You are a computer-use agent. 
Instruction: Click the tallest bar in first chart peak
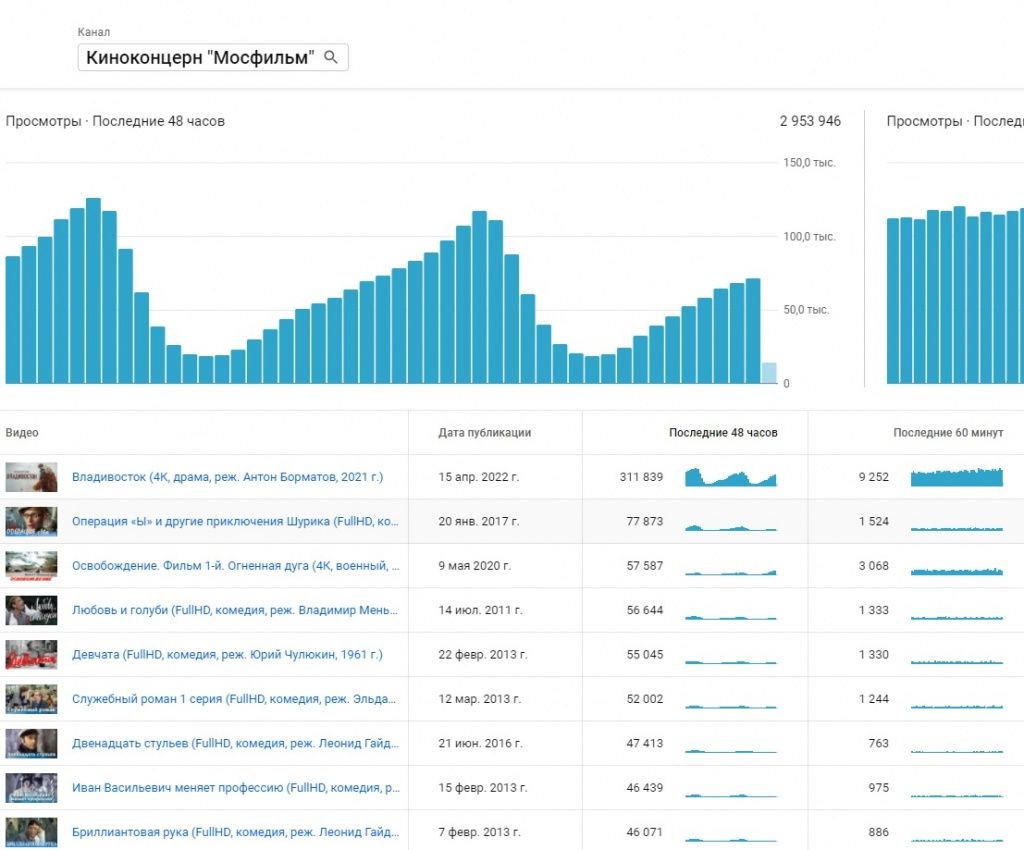point(93,291)
